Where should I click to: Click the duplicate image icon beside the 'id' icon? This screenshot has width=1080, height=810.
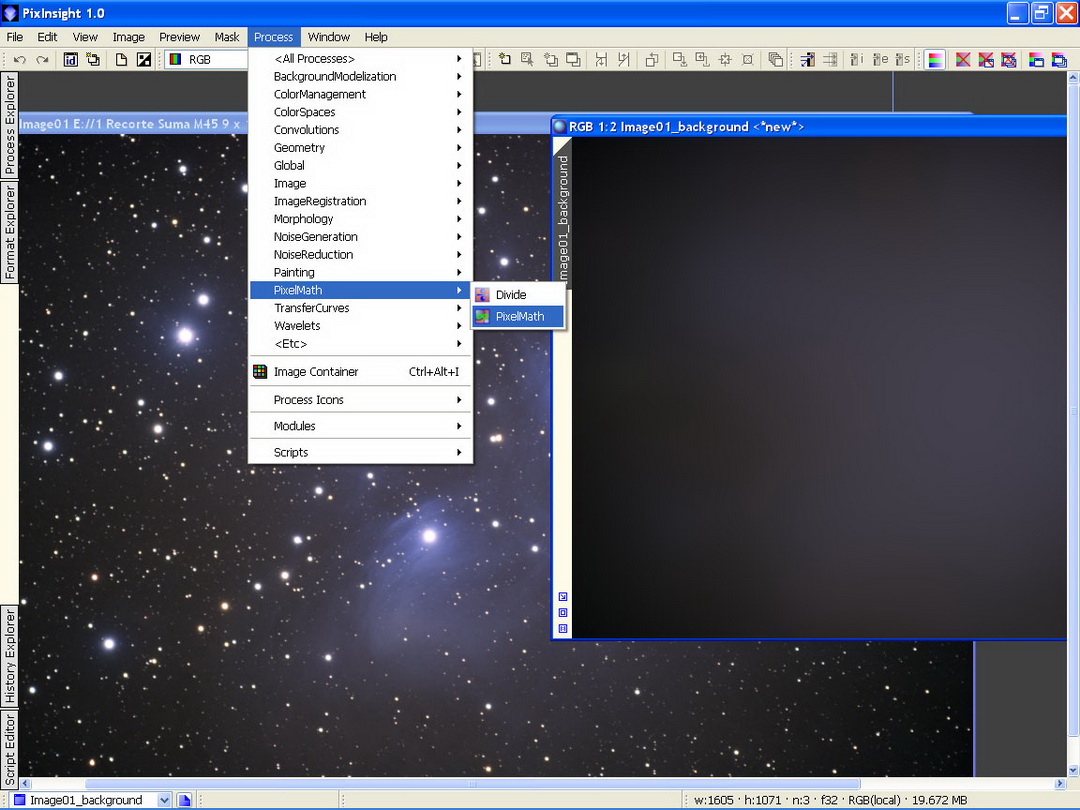tap(93, 60)
